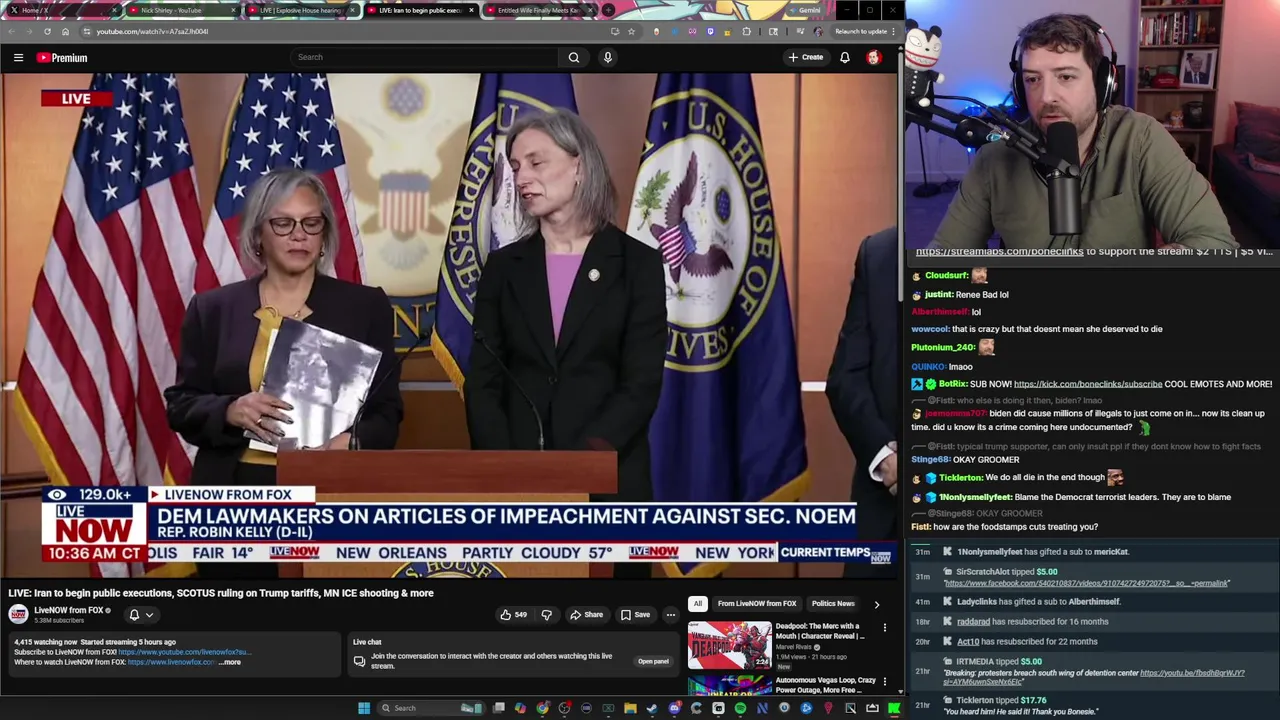Open Windows Start menu
The width and height of the screenshot is (1280, 720).
tap(364, 708)
